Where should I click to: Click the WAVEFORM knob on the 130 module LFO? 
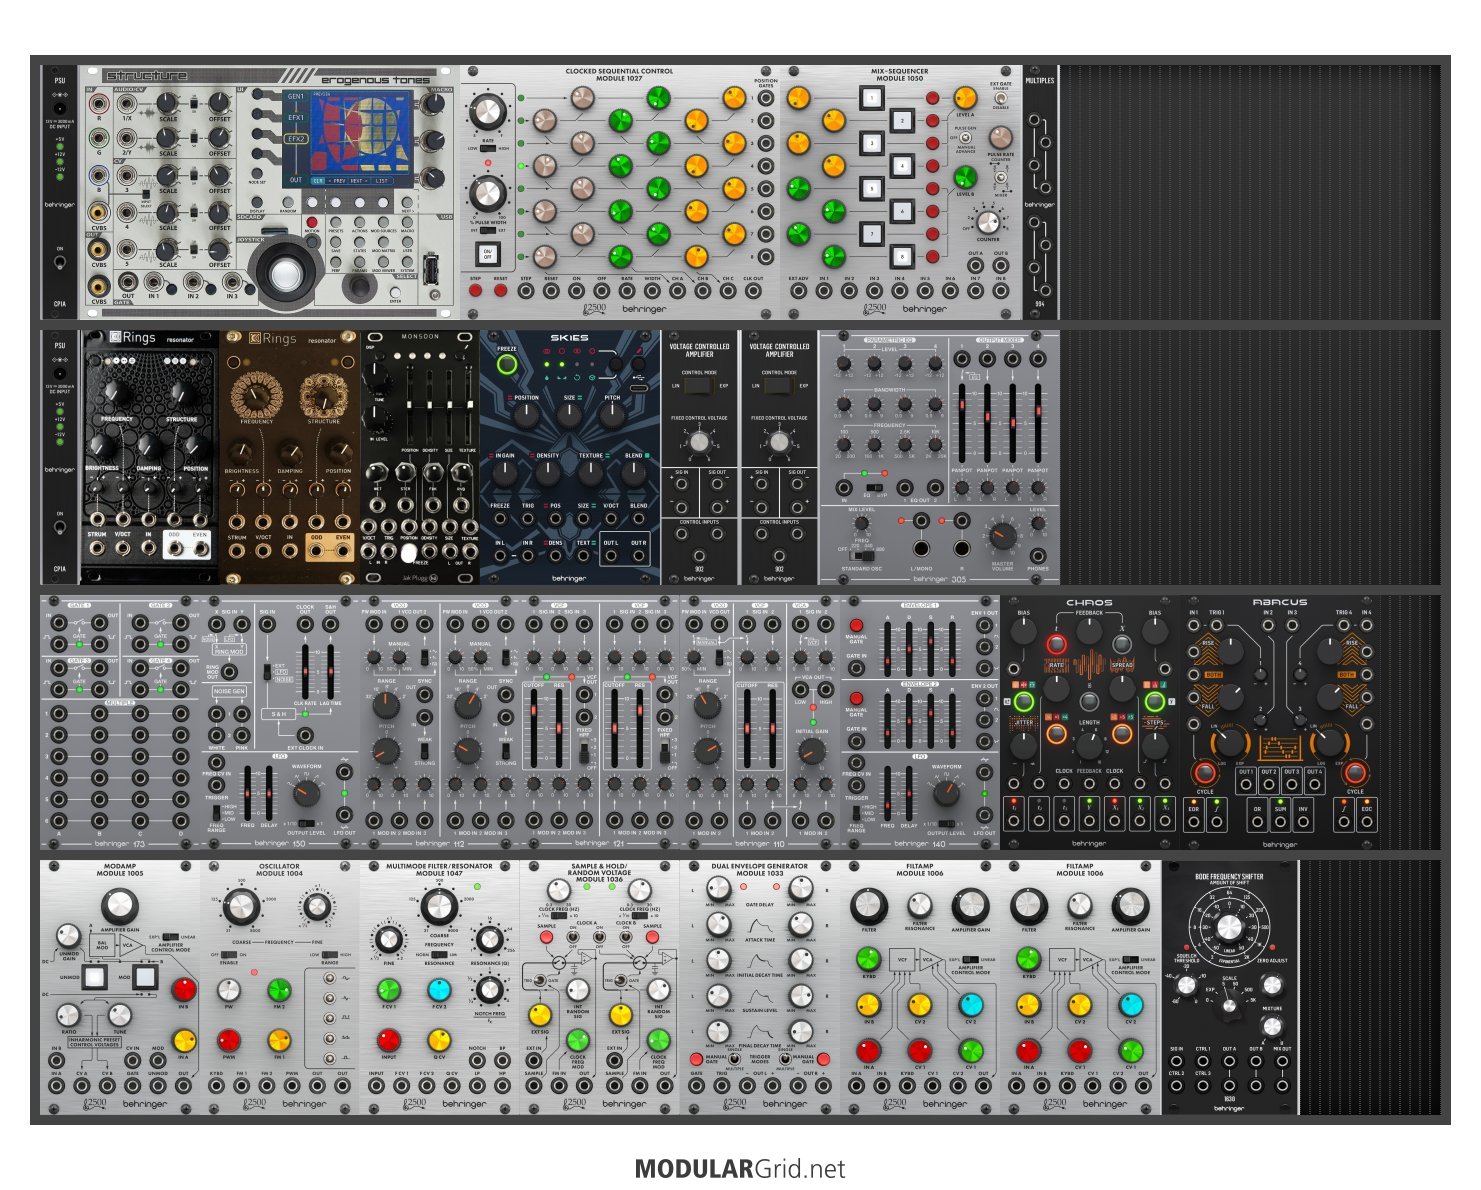(x=306, y=794)
